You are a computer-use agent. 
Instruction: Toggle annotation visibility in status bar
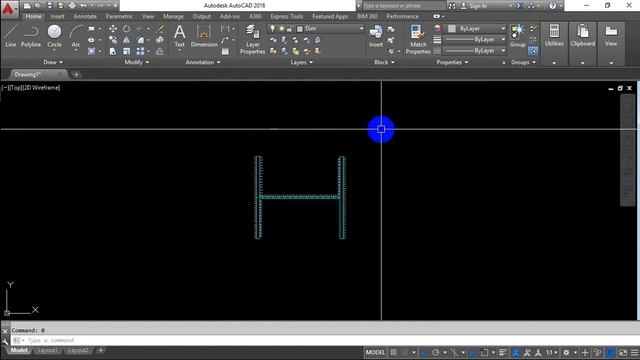coord(516,352)
